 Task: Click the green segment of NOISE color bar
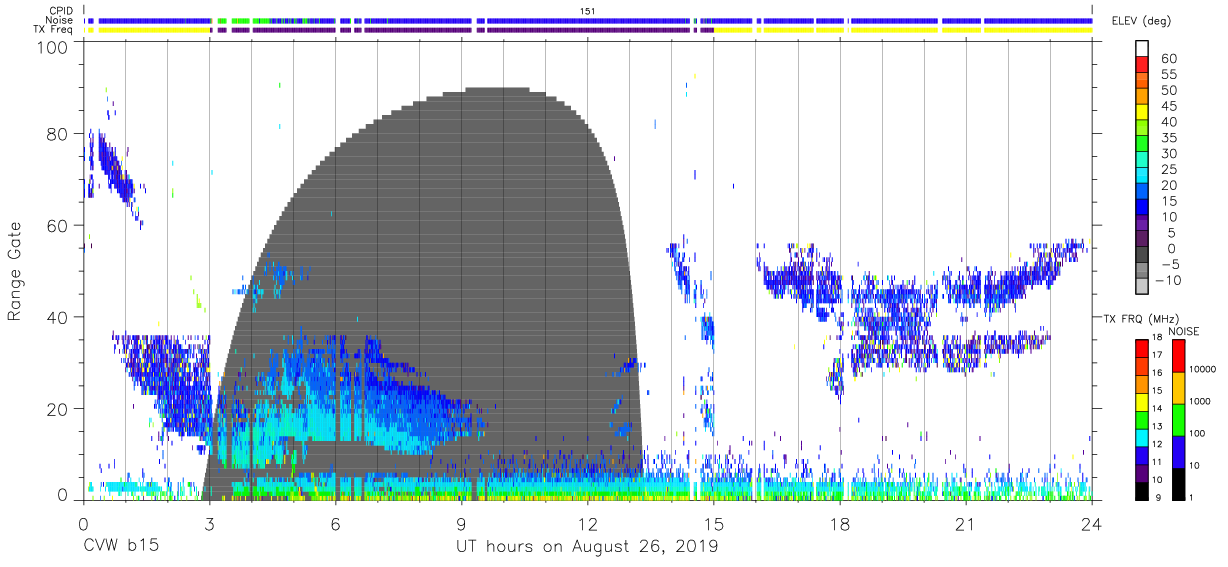(1178, 419)
